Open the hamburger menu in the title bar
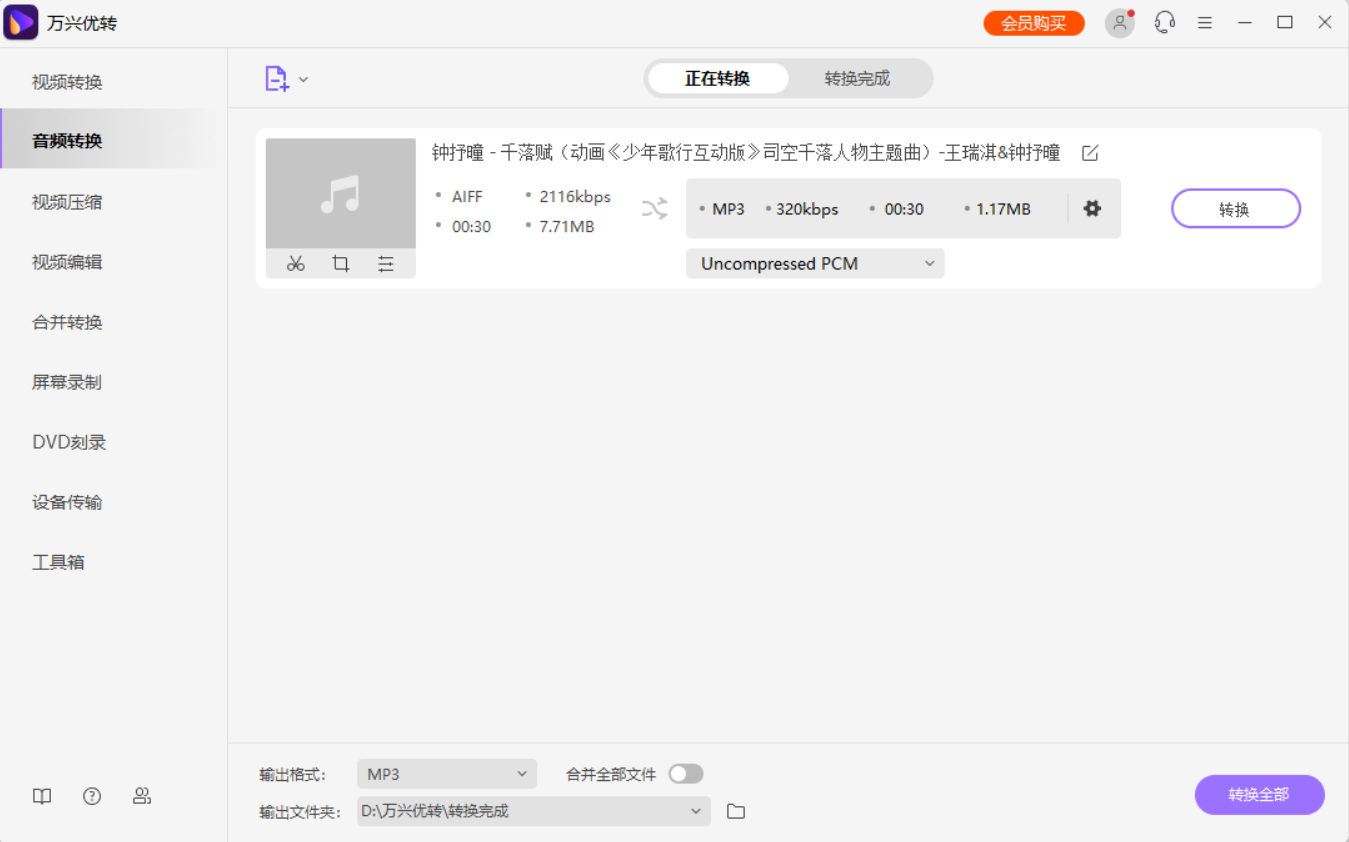 (x=1205, y=21)
